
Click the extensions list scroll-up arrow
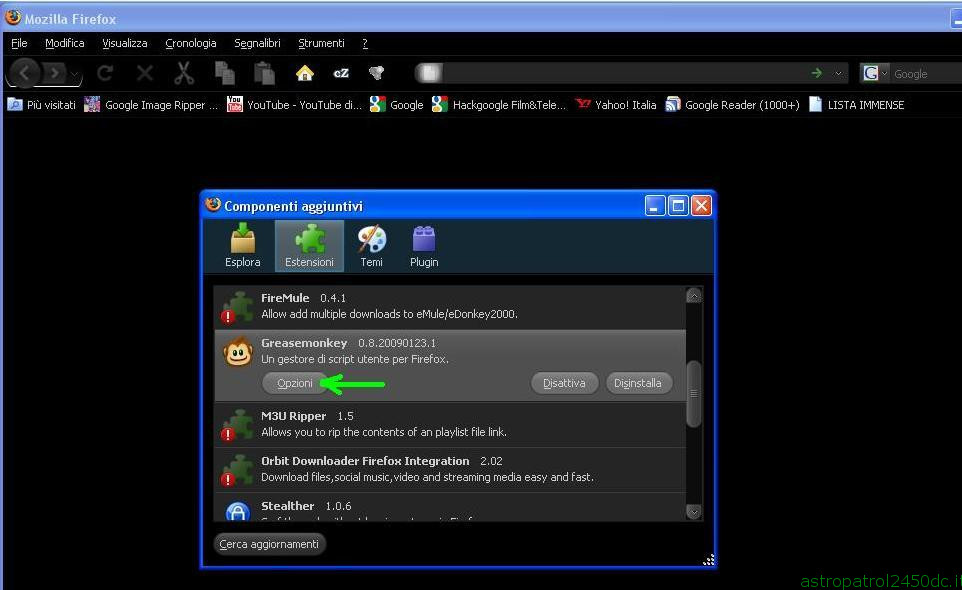pyautogui.click(x=694, y=296)
